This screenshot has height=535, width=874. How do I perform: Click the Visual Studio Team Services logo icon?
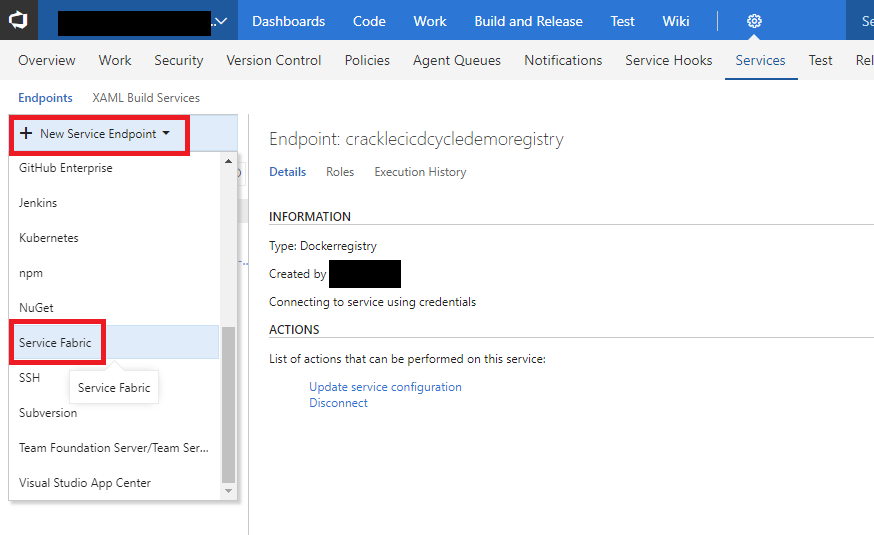coord(18,21)
